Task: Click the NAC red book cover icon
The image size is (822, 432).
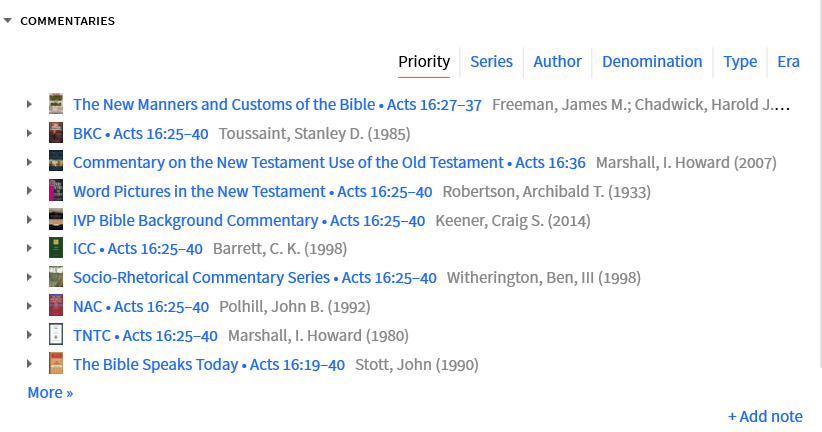Action: (x=56, y=306)
